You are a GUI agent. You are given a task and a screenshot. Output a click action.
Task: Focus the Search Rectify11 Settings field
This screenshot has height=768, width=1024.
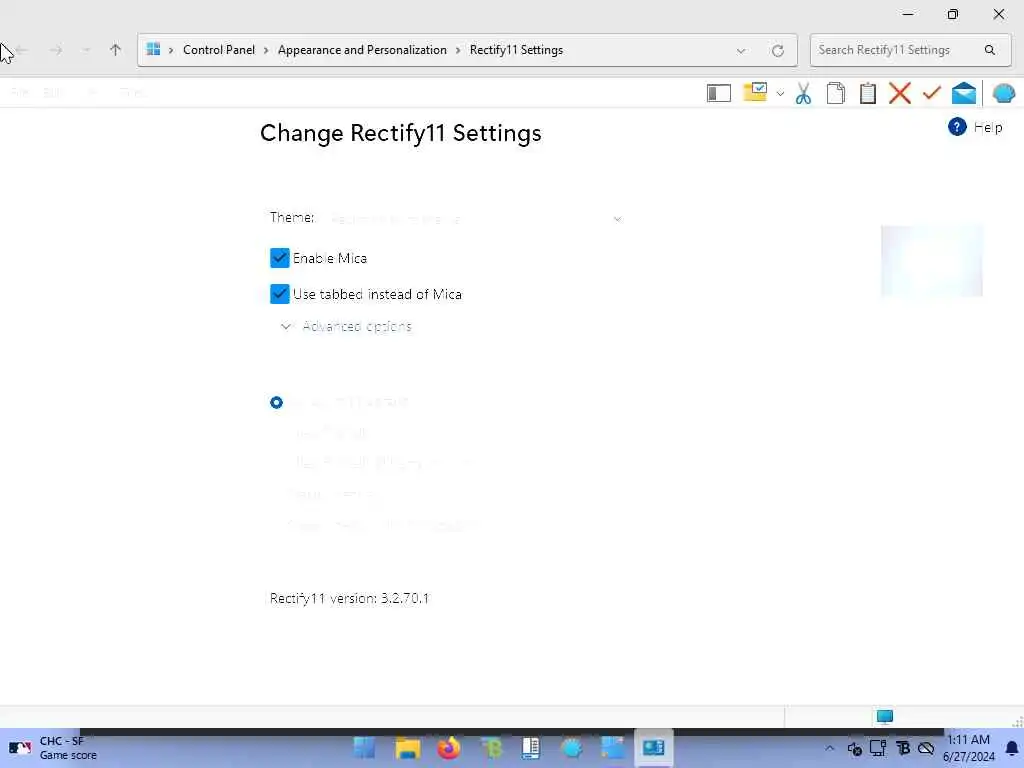coord(910,50)
